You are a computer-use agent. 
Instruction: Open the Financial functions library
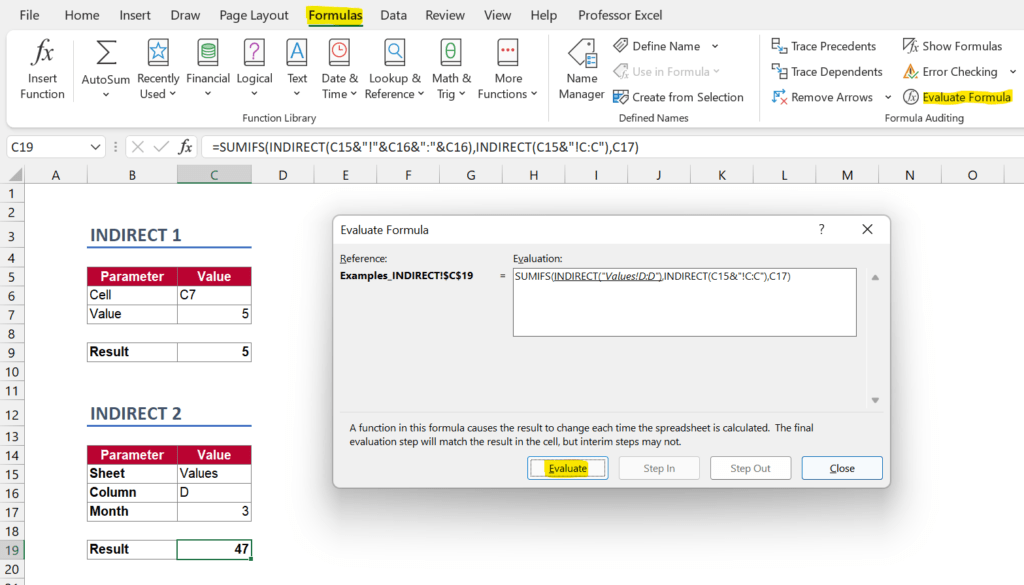tap(208, 68)
